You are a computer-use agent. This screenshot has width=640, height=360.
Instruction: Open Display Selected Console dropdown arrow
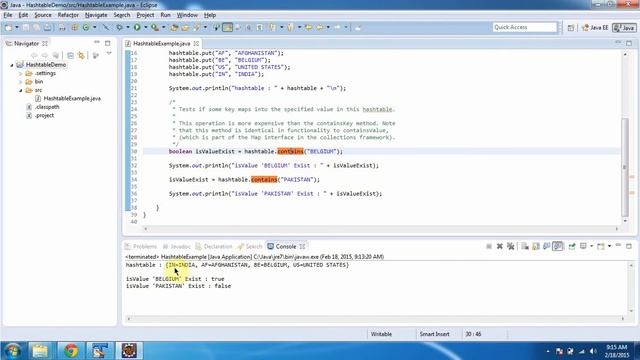tap(591, 246)
